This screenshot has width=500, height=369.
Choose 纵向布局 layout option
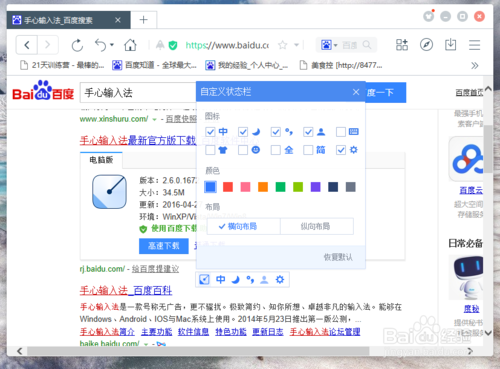click(x=317, y=226)
